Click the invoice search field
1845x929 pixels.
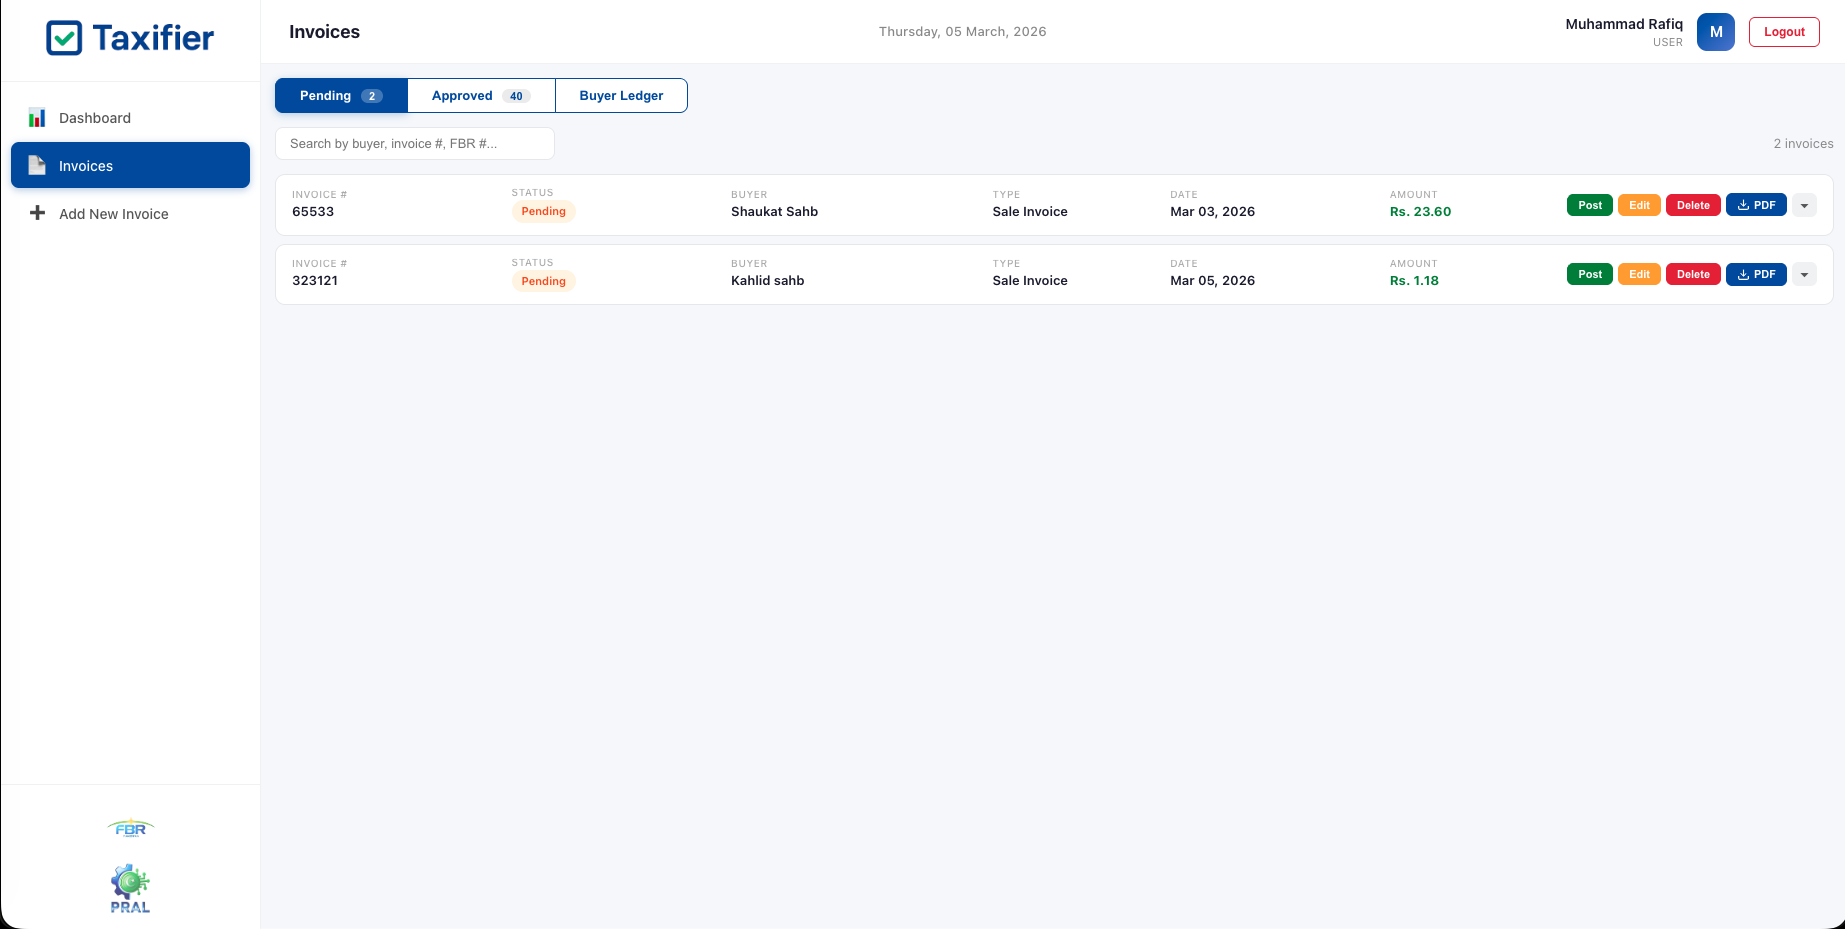(x=414, y=143)
